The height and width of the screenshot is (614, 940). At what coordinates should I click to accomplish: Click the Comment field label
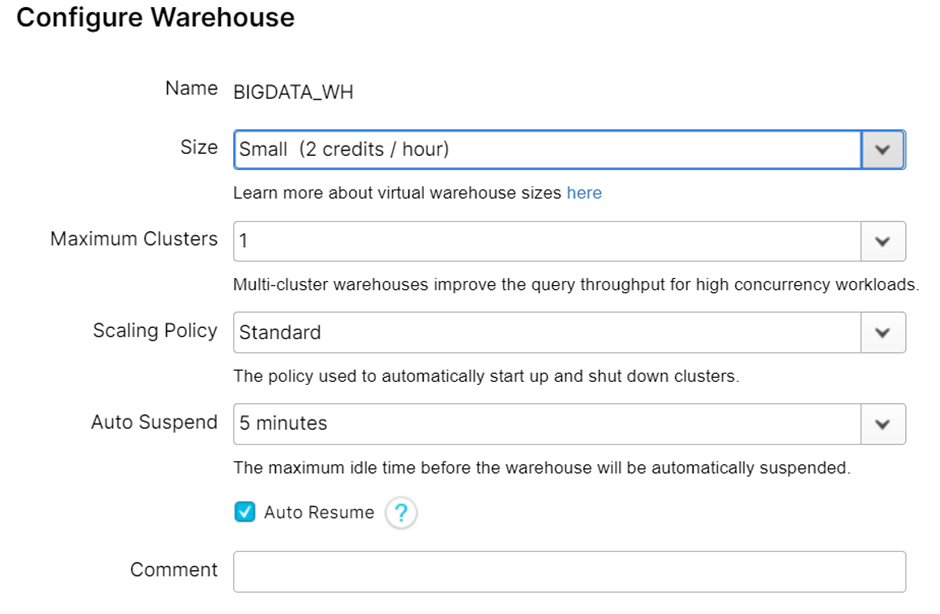click(173, 569)
